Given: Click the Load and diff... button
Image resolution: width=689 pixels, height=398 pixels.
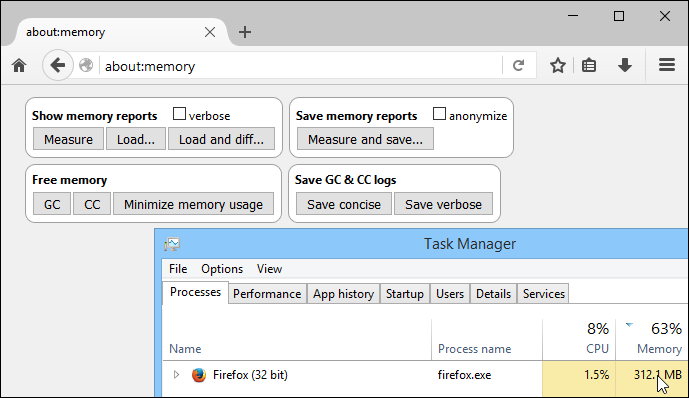Looking at the screenshot, I should (221, 139).
